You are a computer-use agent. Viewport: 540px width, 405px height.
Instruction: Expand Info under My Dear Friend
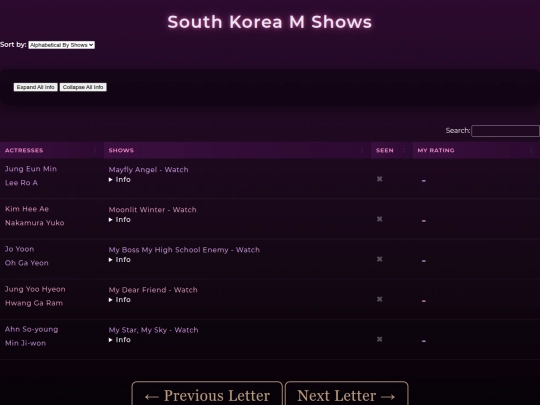pos(120,300)
